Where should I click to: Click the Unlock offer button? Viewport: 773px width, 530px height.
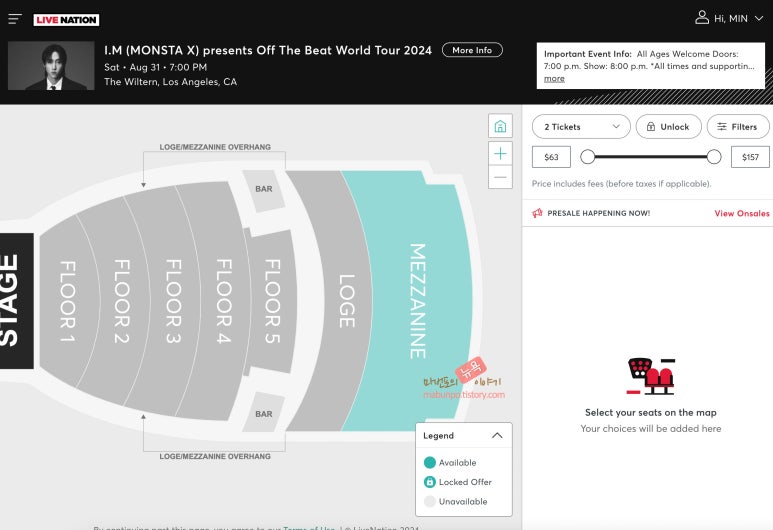(x=668, y=127)
